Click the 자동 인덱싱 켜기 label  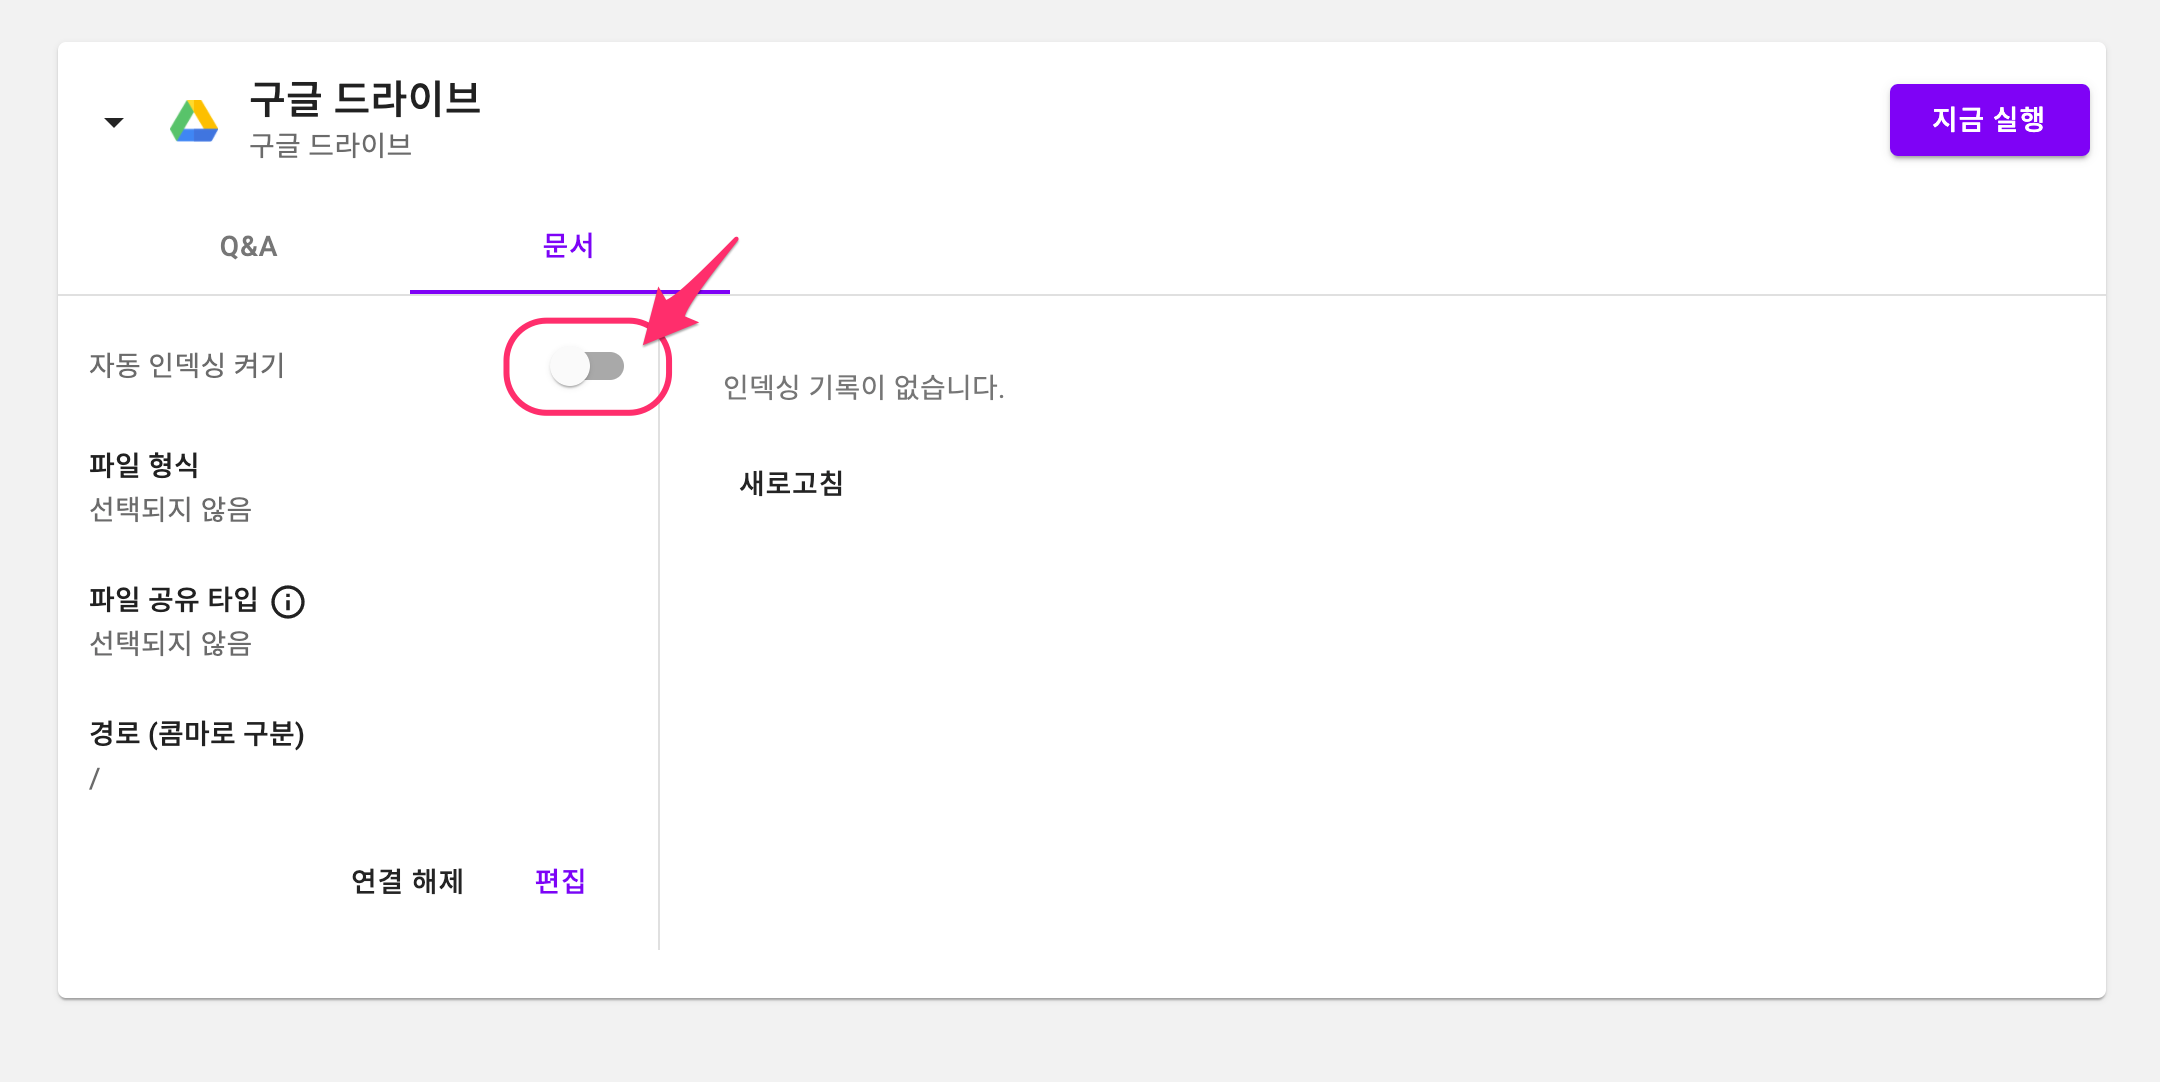(187, 365)
